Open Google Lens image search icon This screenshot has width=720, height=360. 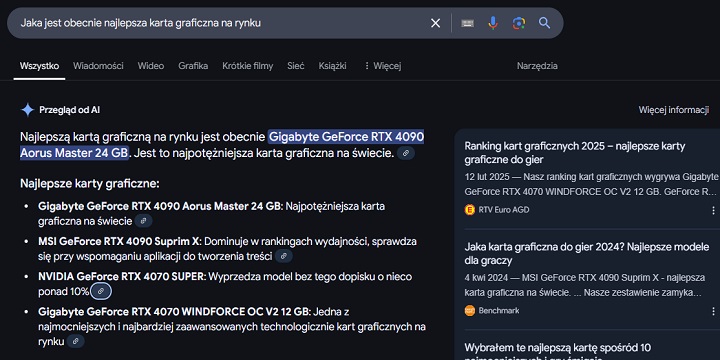519,23
